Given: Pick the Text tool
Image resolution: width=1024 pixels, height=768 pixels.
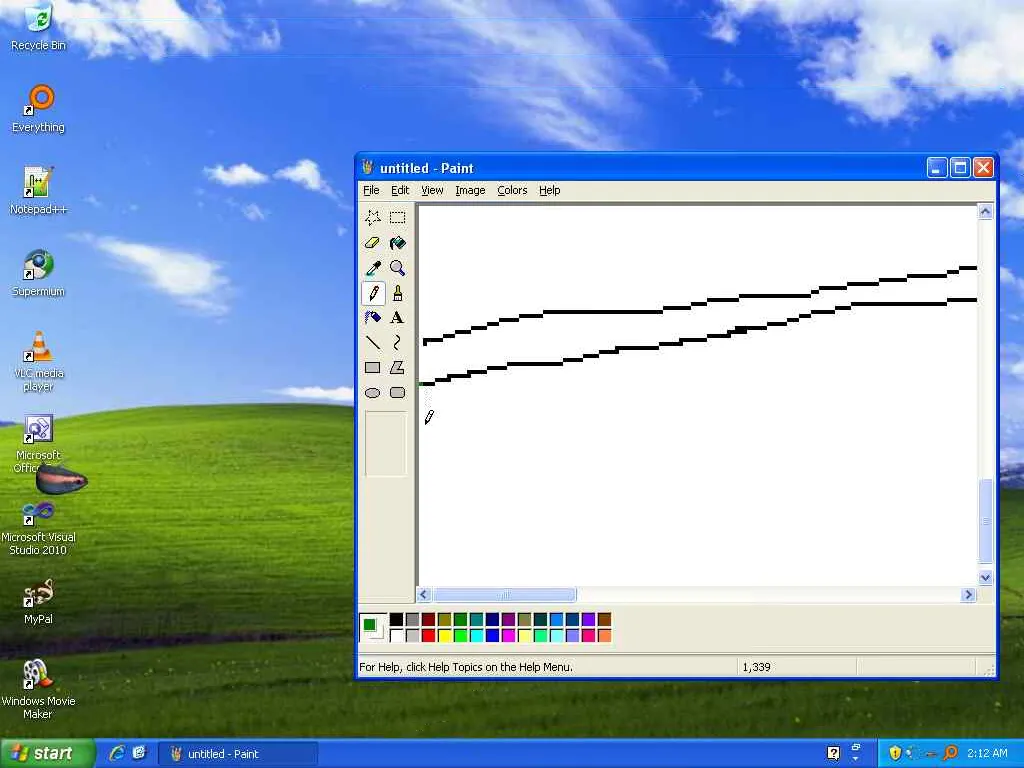Looking at the screenshot, I should pyautogui.click(x=397, y=318).
